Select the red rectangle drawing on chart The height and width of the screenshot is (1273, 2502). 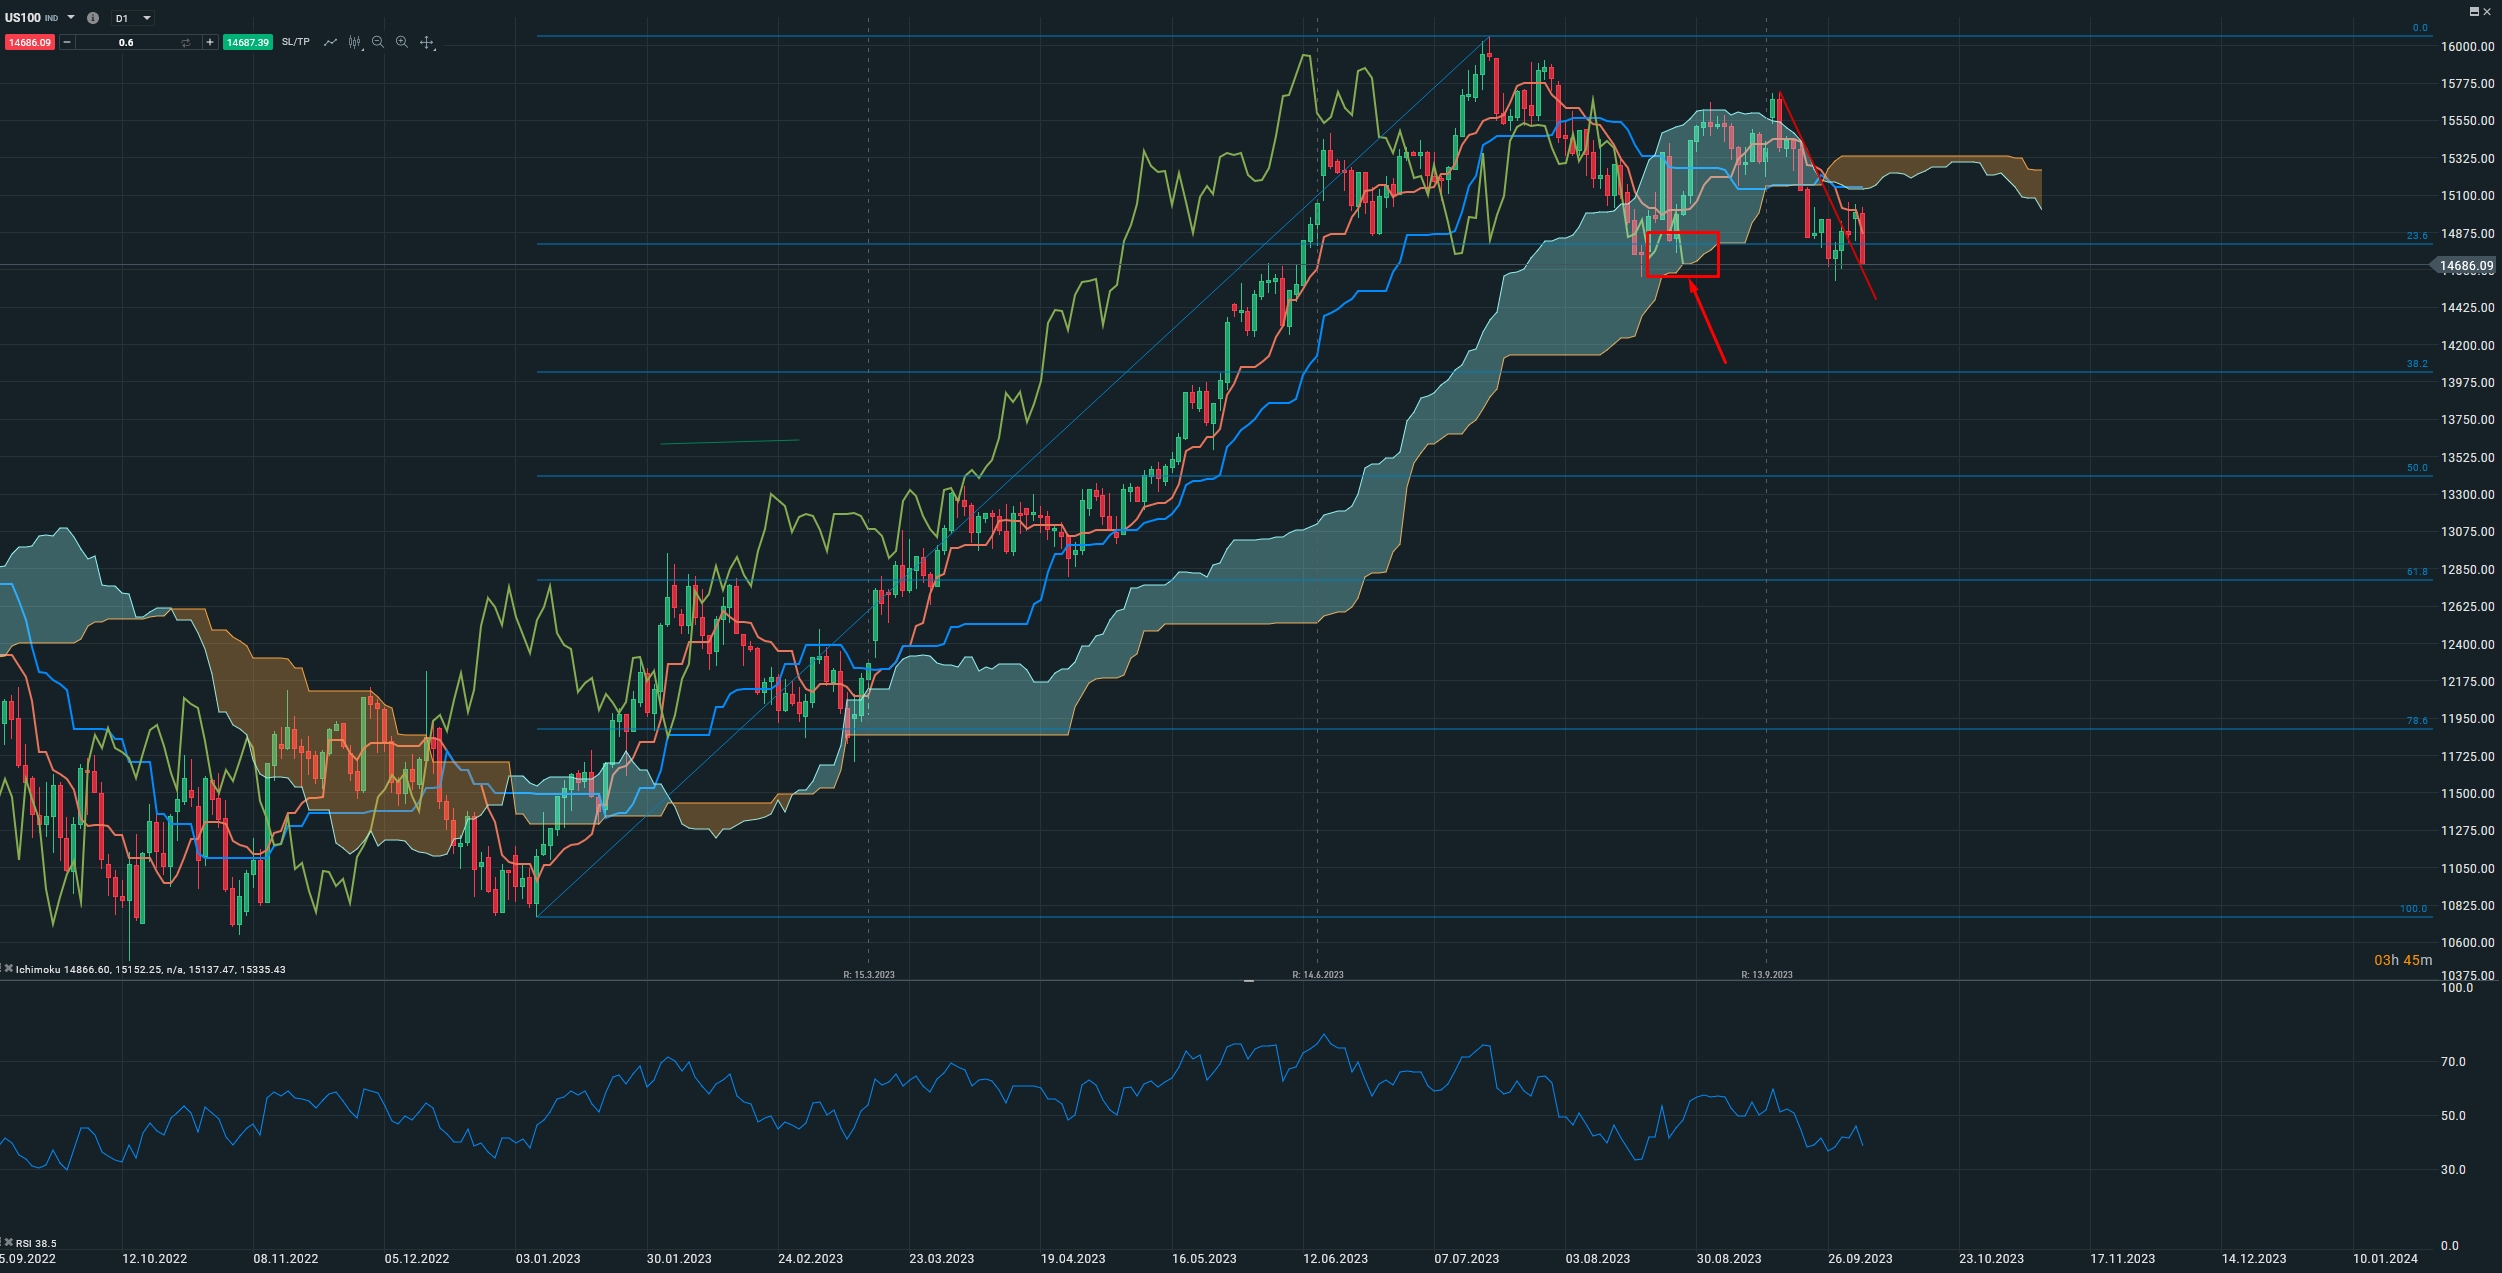1682,233
